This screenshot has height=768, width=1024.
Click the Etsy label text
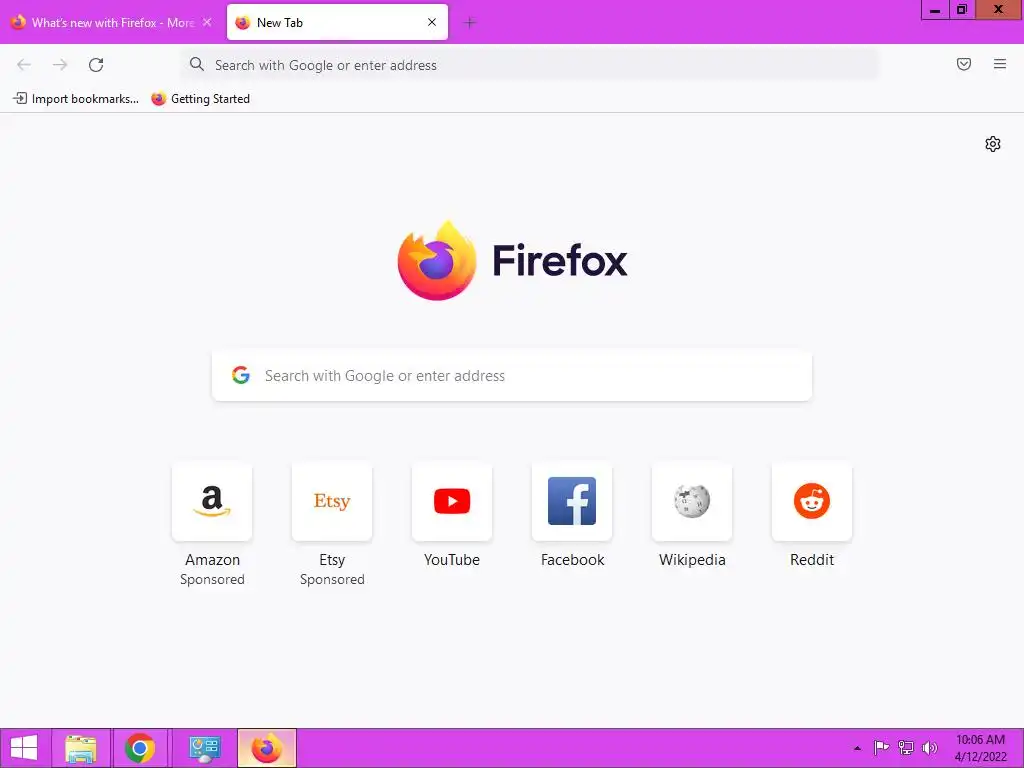pyautogui.click(x=332, y=560)
